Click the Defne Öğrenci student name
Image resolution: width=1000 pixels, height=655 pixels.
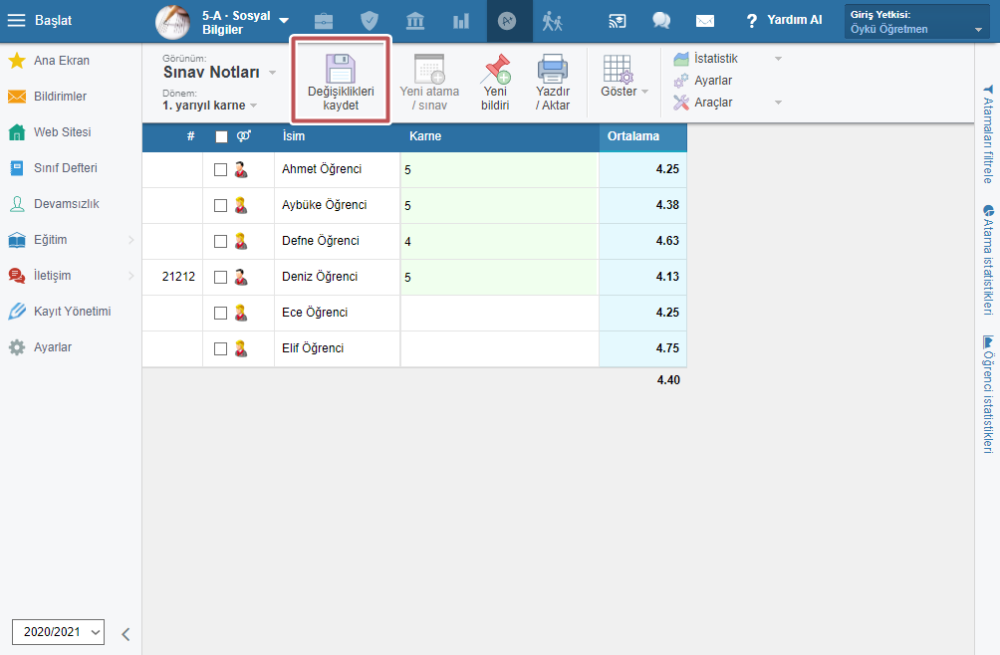320,241
